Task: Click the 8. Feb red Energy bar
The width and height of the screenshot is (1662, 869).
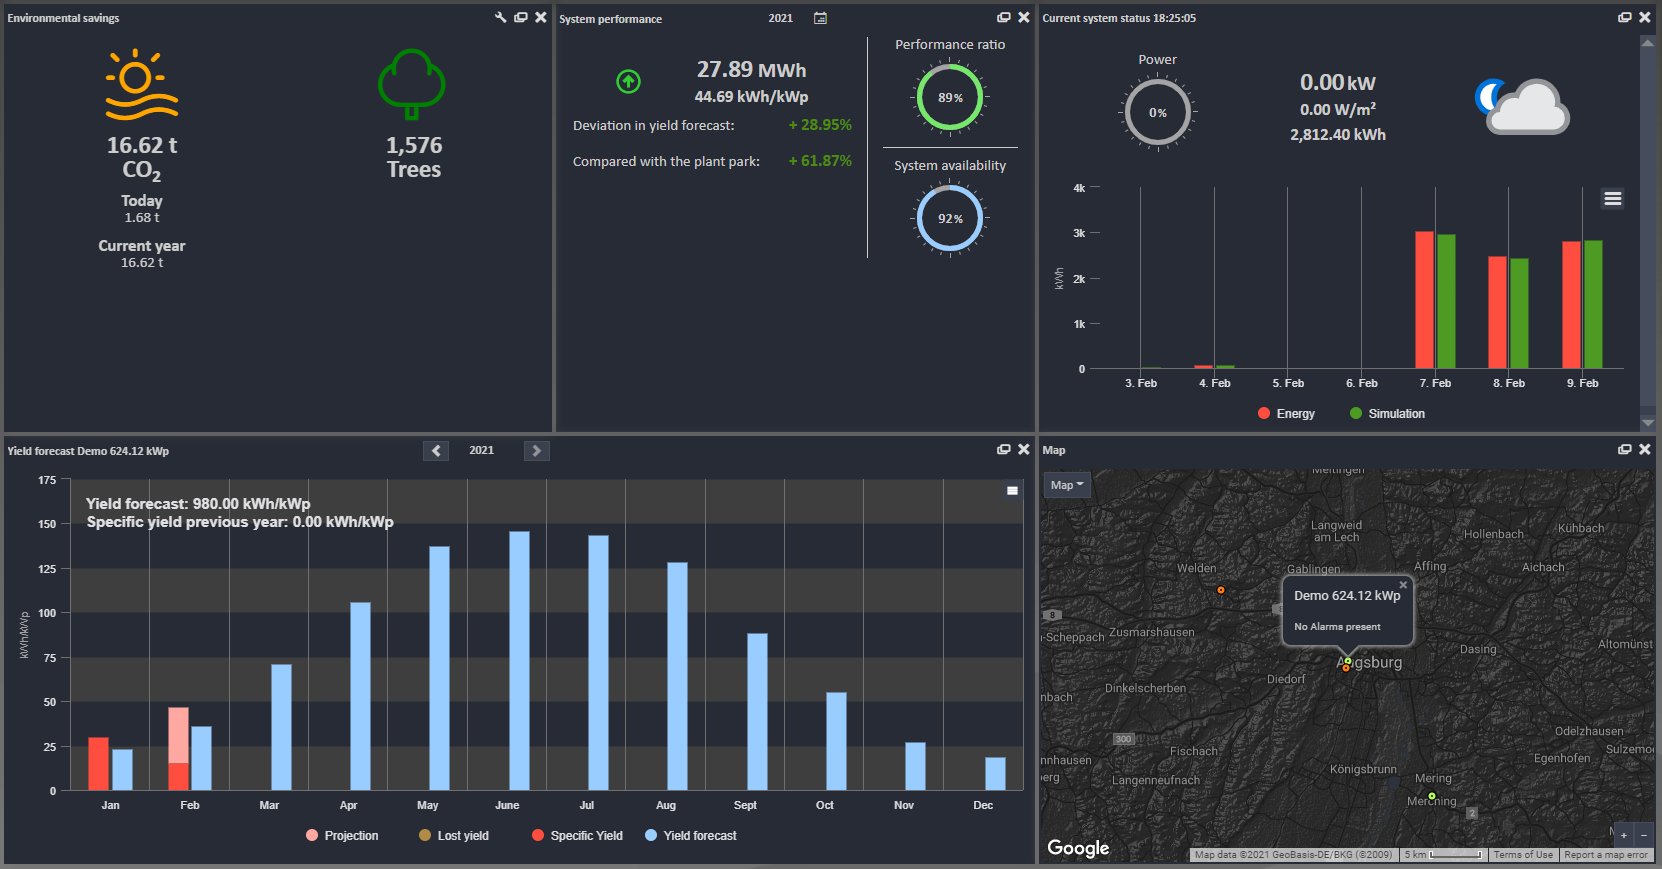Action: coord(1497,312)
